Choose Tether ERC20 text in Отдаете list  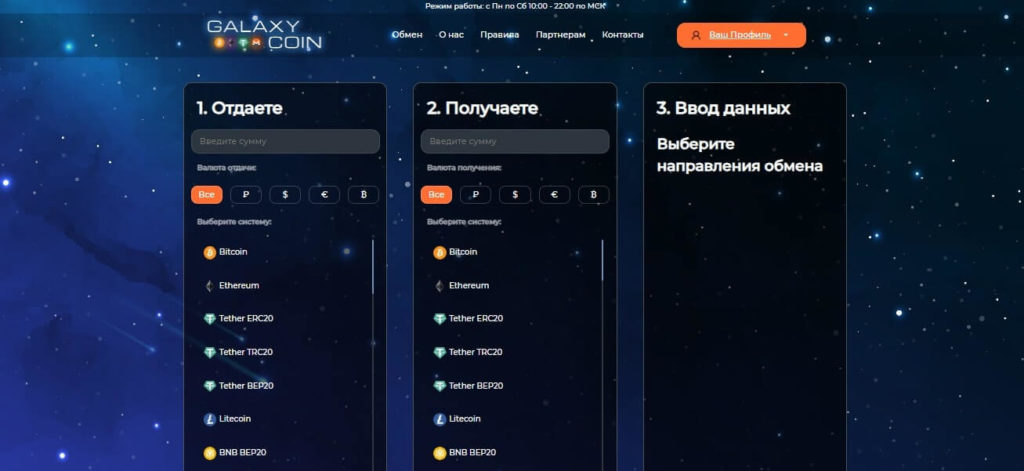pyautogui.click(x=246, y=318)
